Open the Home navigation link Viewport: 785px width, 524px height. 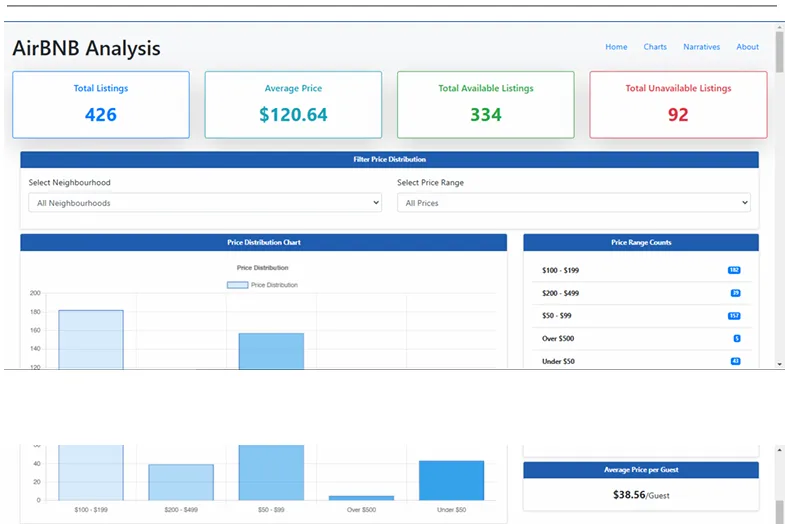coord(616,47)
